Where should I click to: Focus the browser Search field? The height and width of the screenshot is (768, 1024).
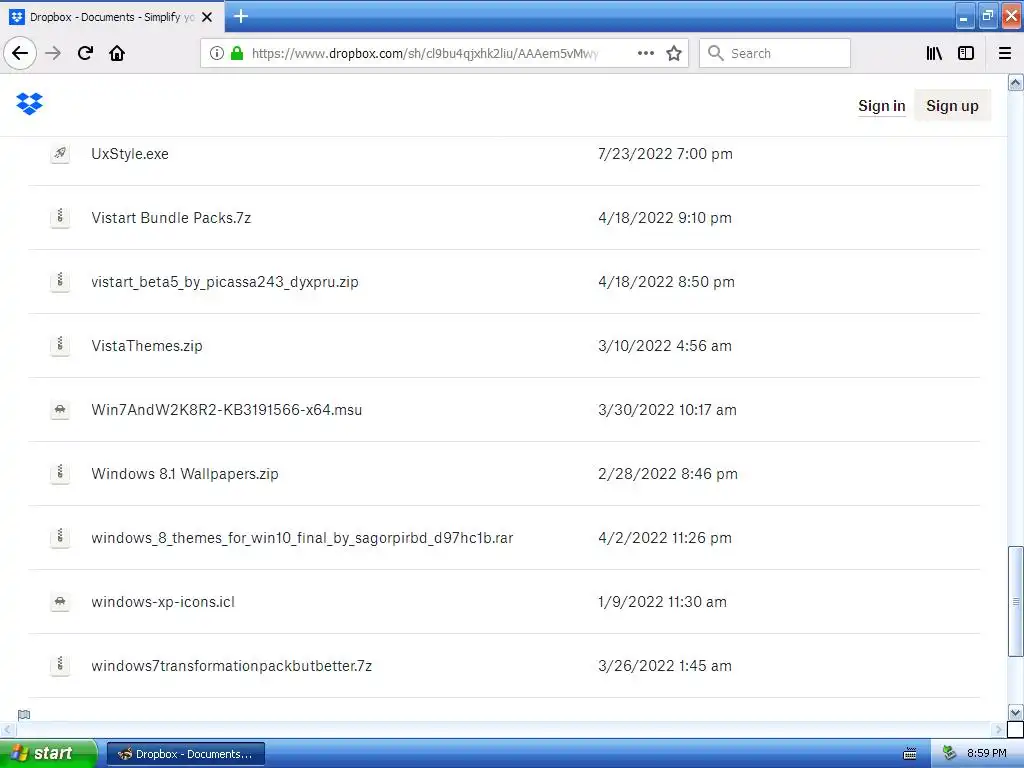(x=775, y=53)
